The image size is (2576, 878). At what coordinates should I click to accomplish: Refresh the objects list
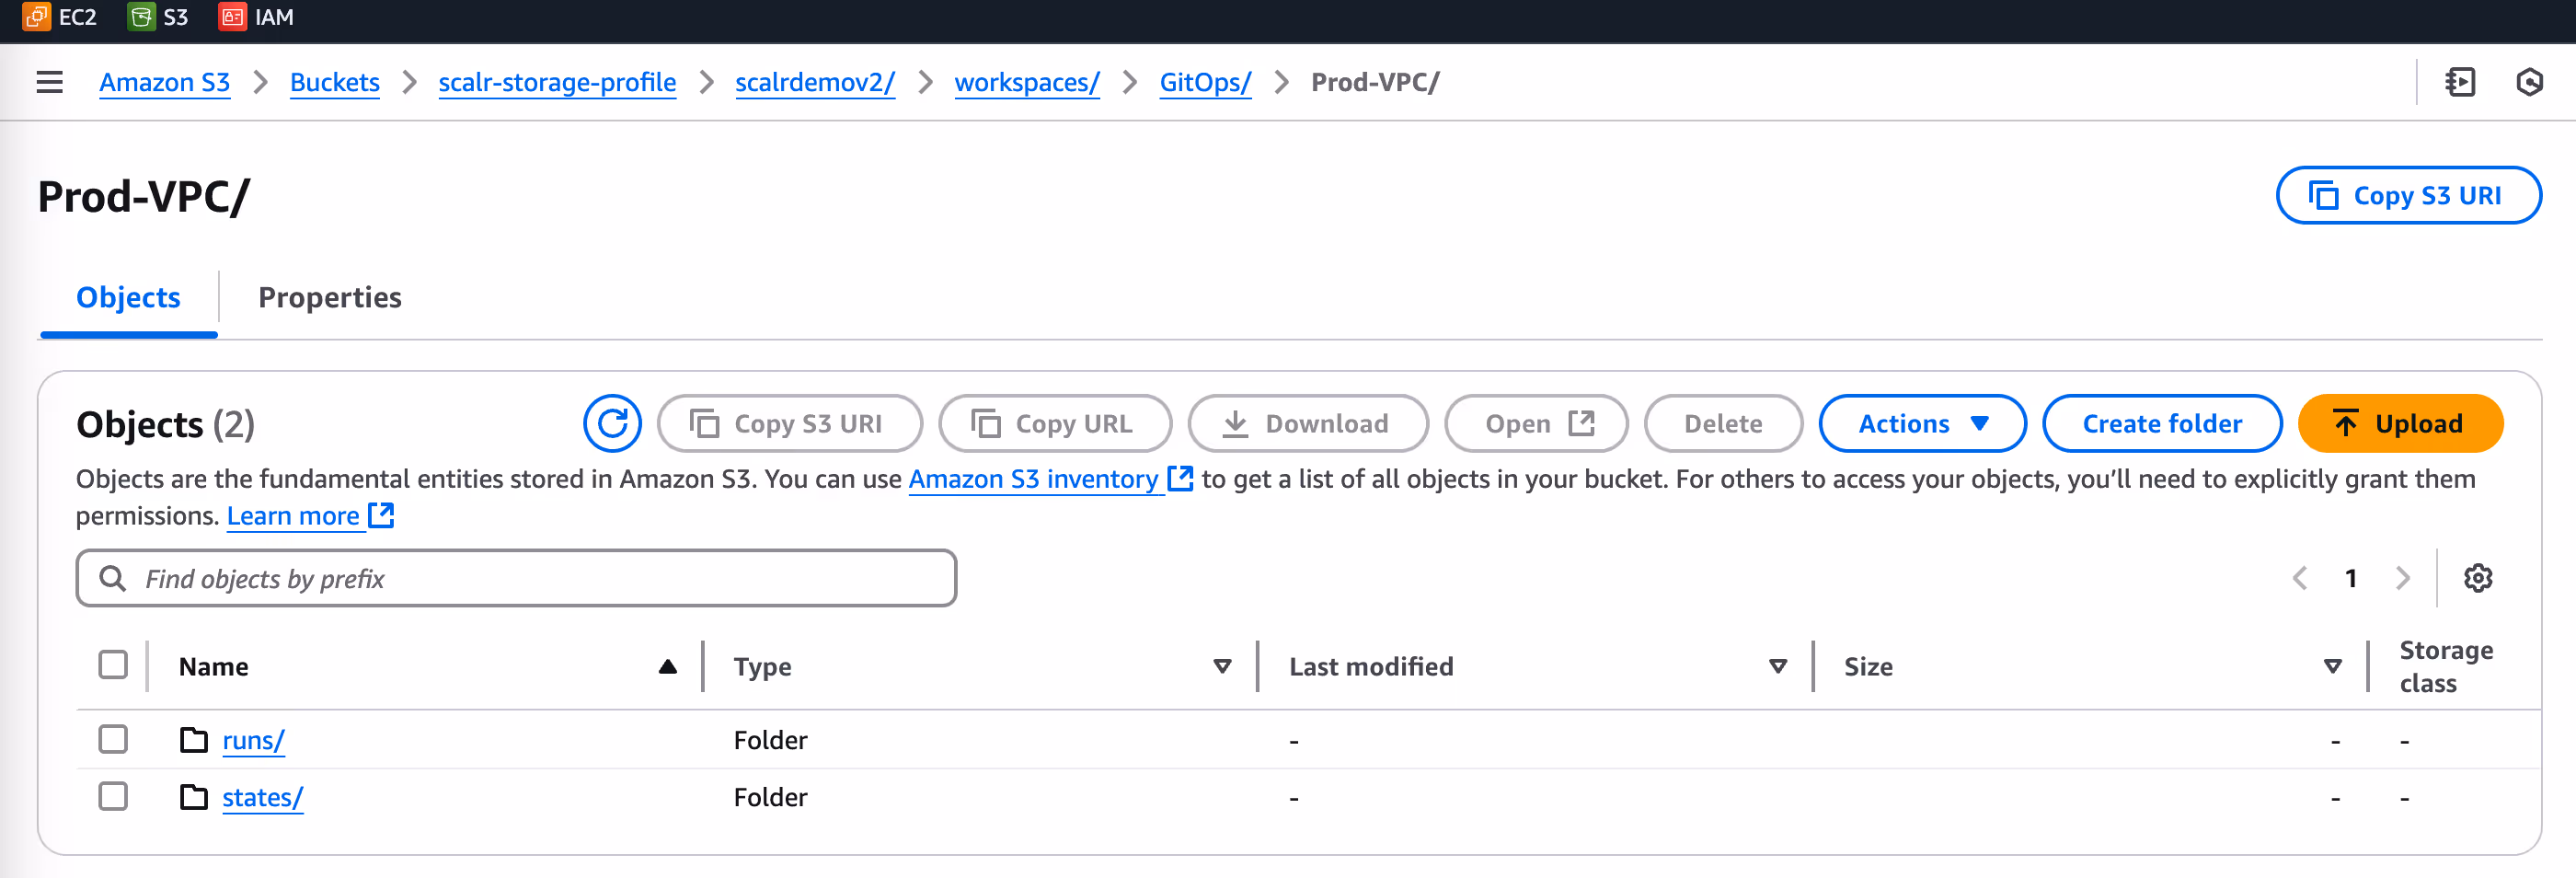coord(612,424)
